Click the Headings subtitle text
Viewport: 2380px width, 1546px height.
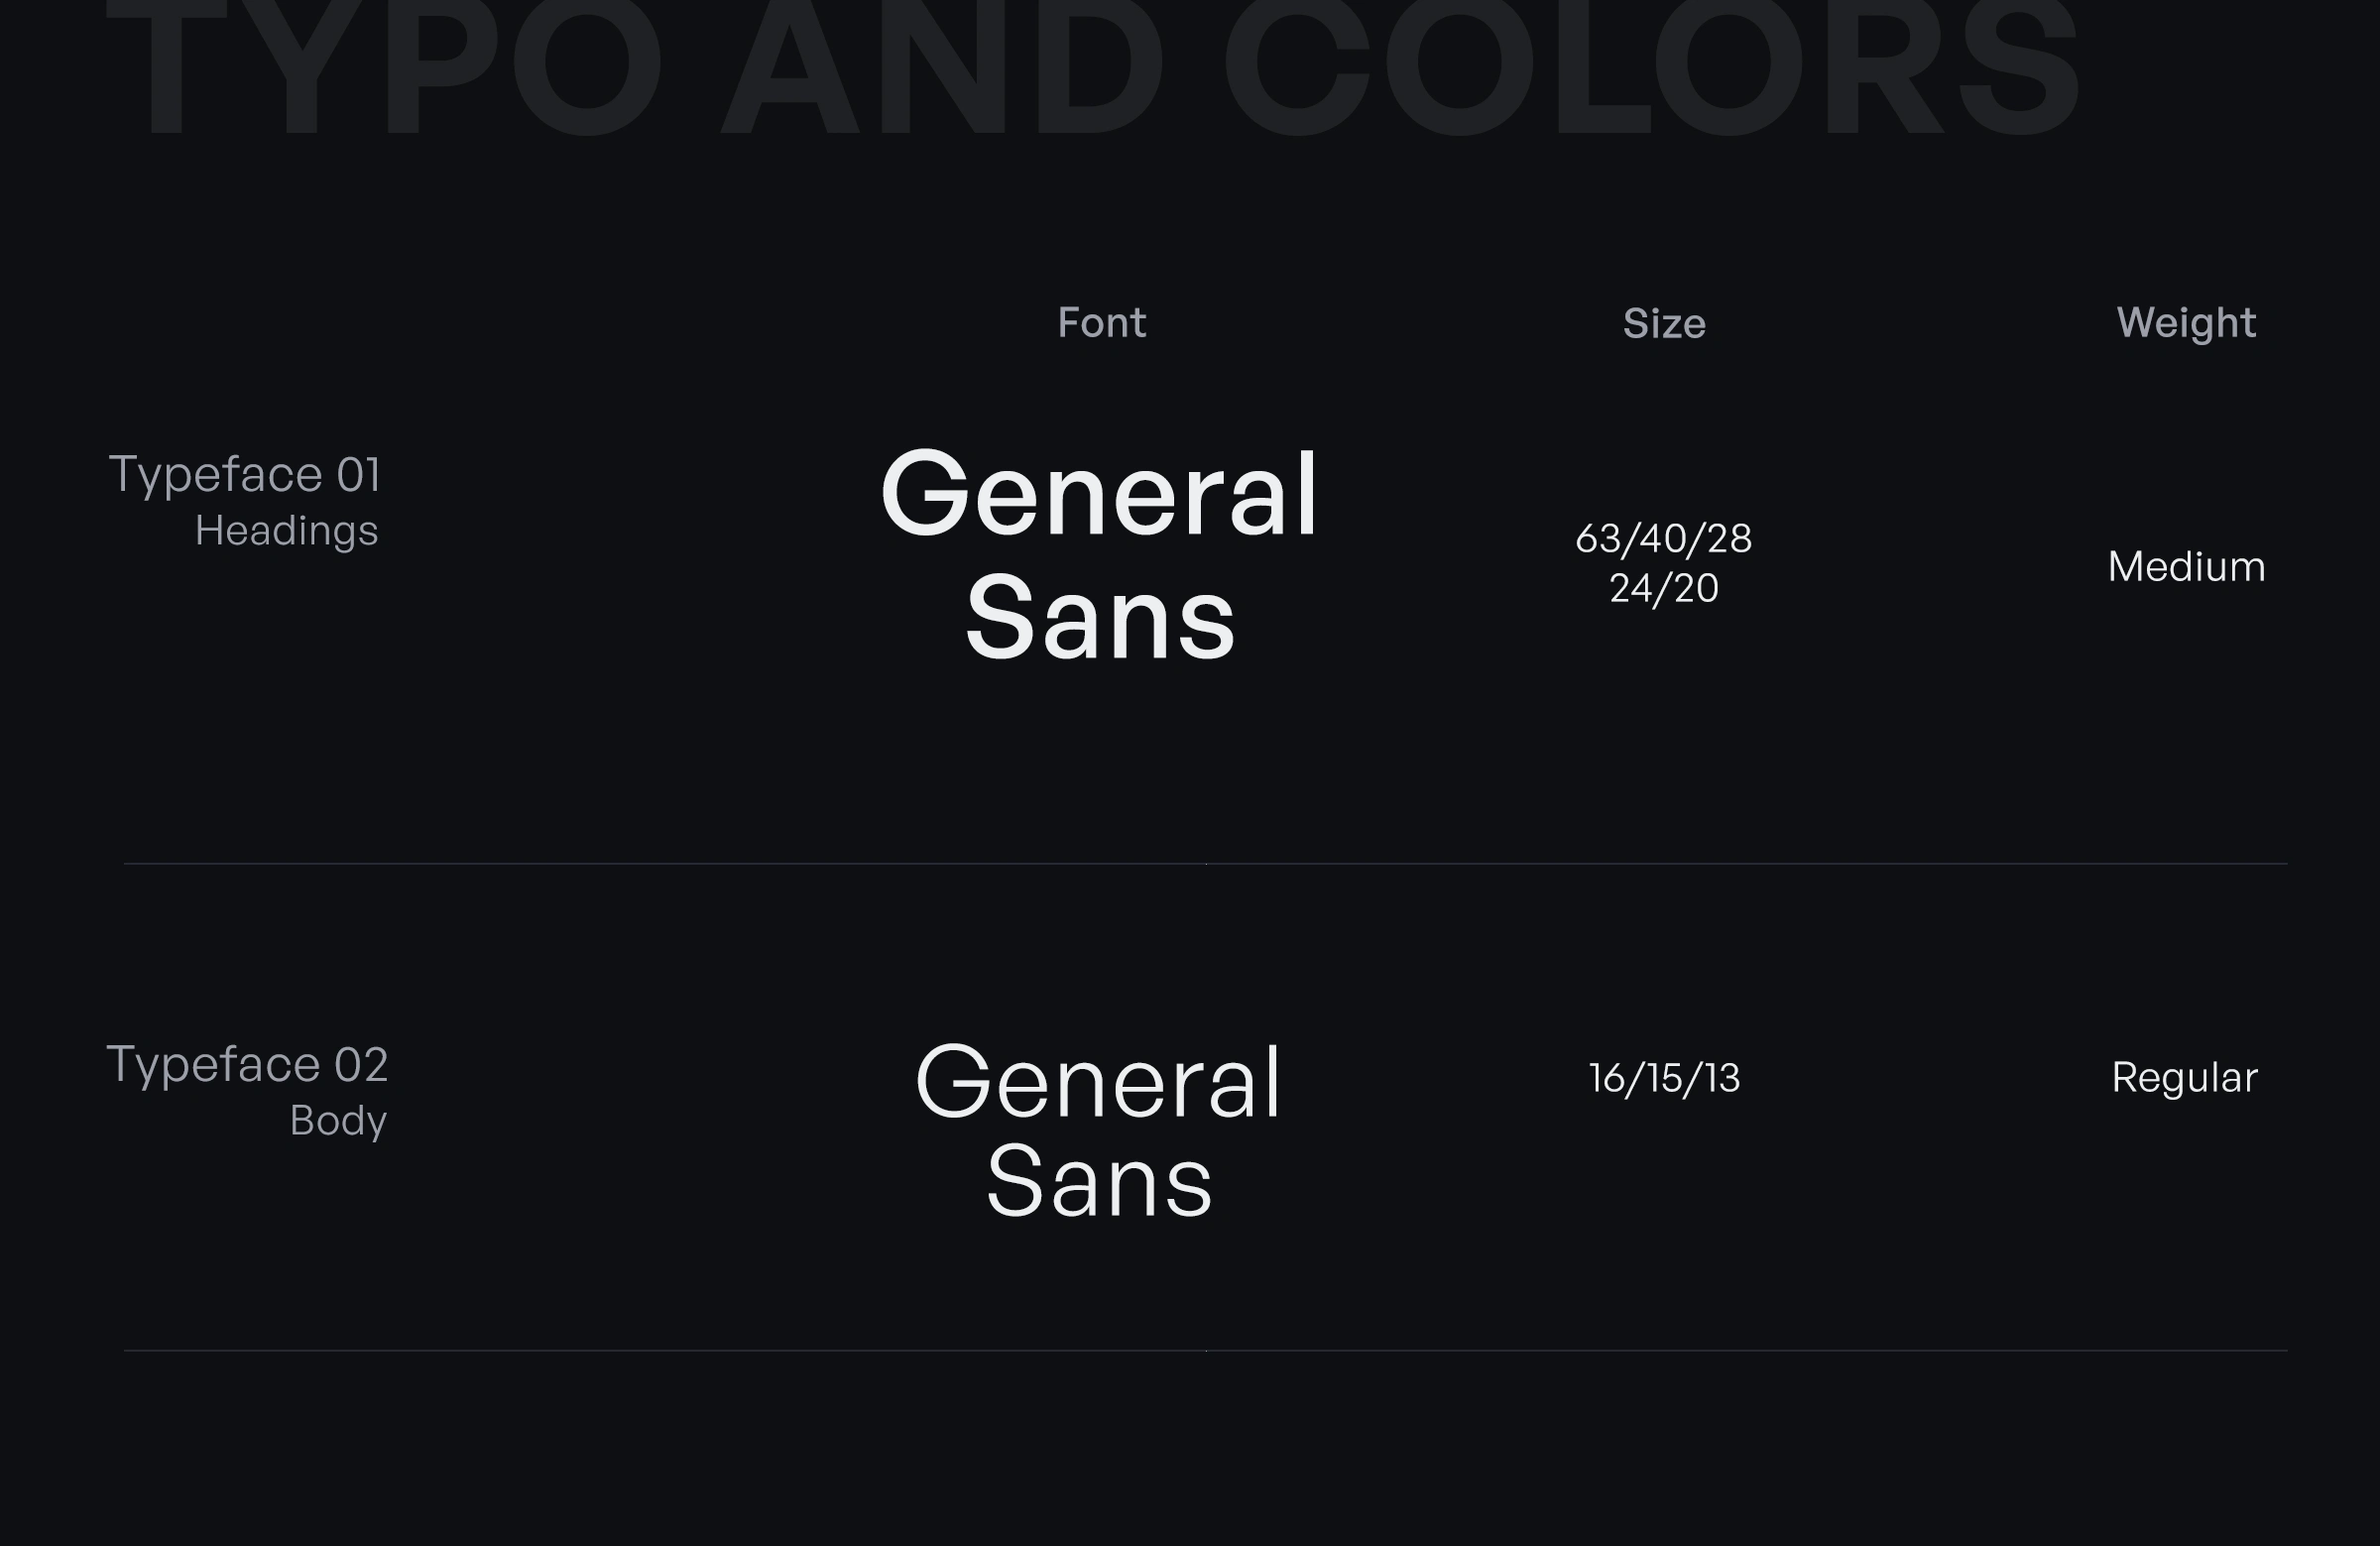pyautogui.click(x=286, y=531)
